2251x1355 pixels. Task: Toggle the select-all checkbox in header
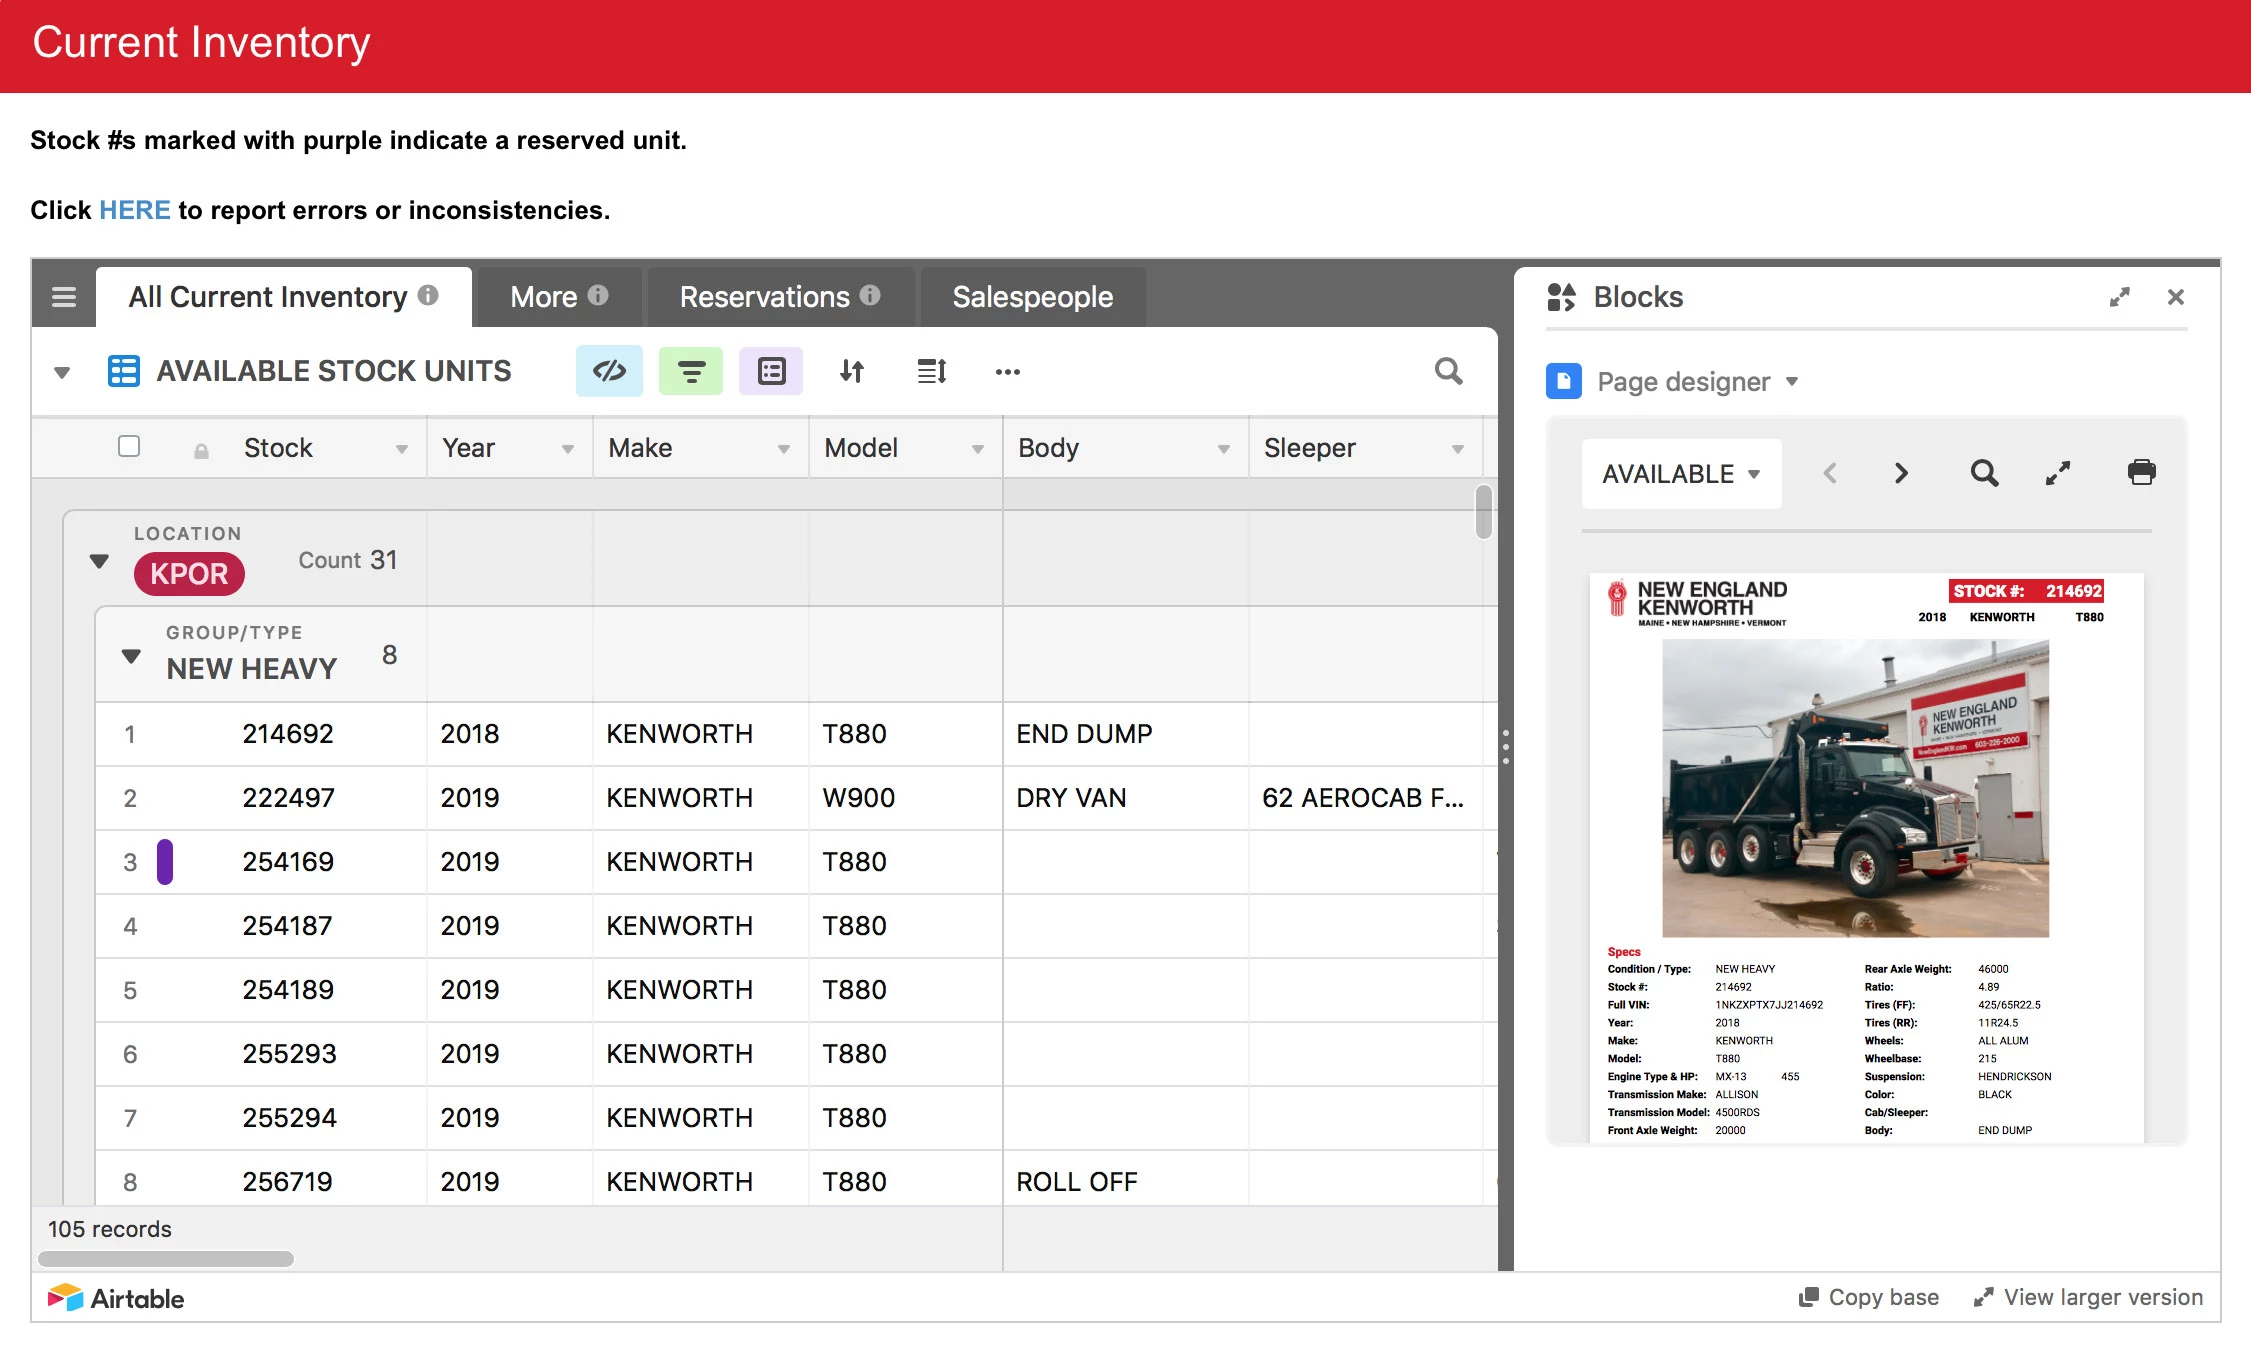(129, 446)
